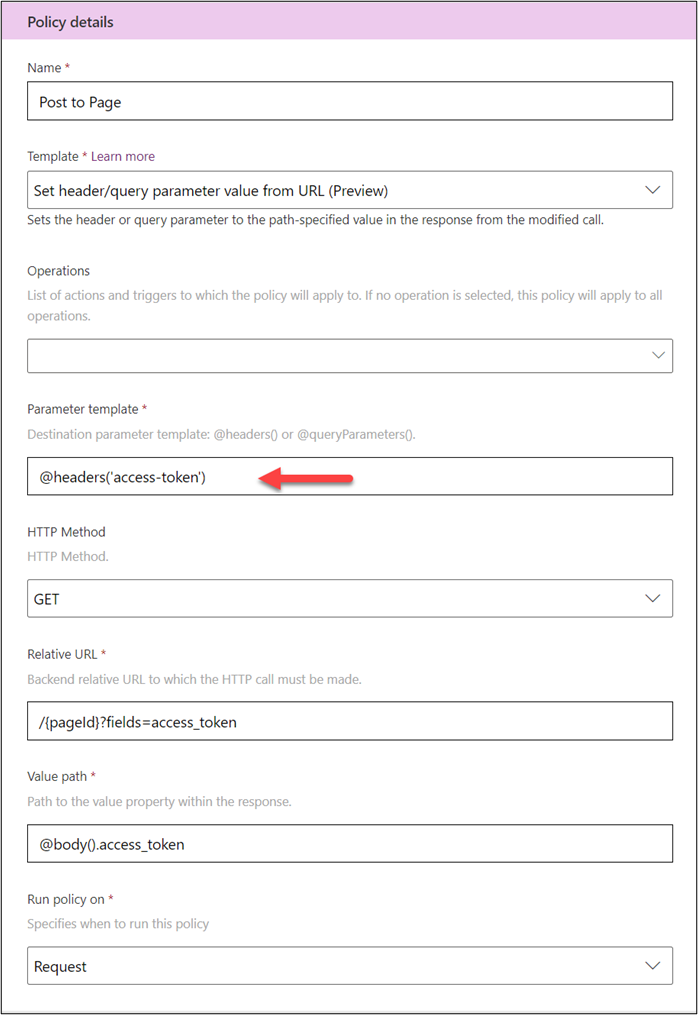
Task: Expand the Run policy on dropdown
Action: click(x=350, y=966)
